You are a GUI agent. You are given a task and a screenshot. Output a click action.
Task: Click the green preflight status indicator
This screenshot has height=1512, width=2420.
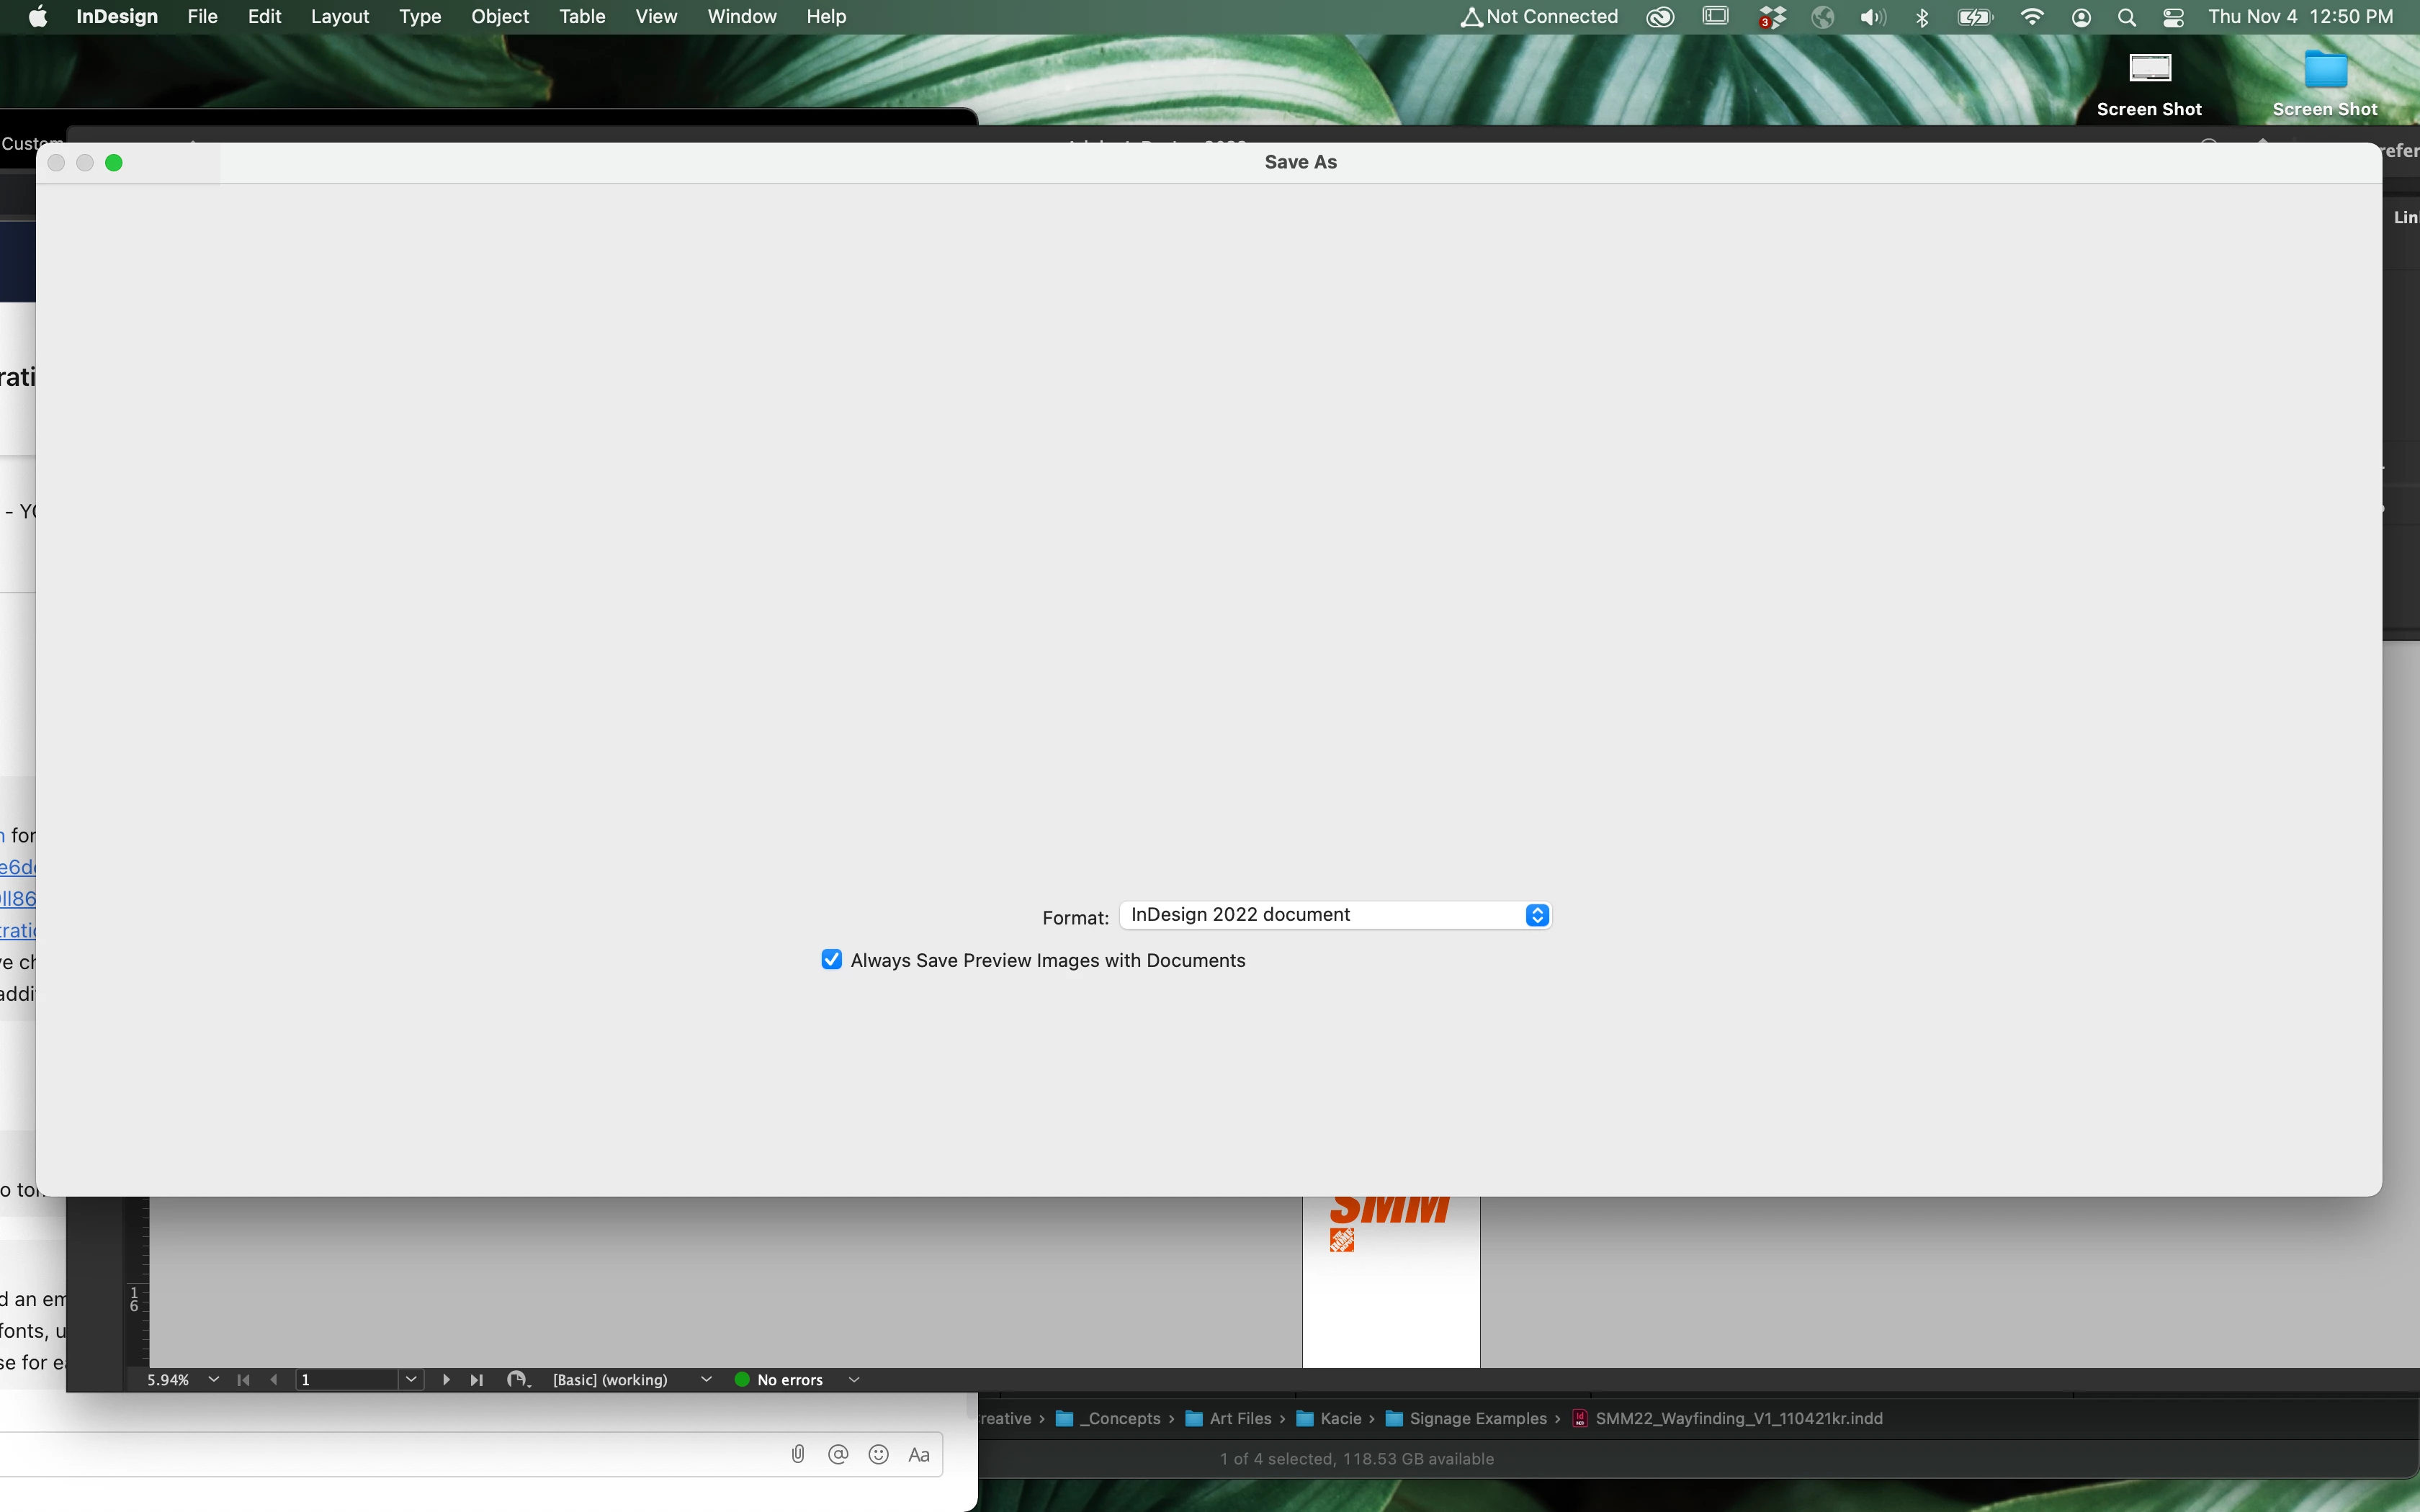tap(742, 1379)
